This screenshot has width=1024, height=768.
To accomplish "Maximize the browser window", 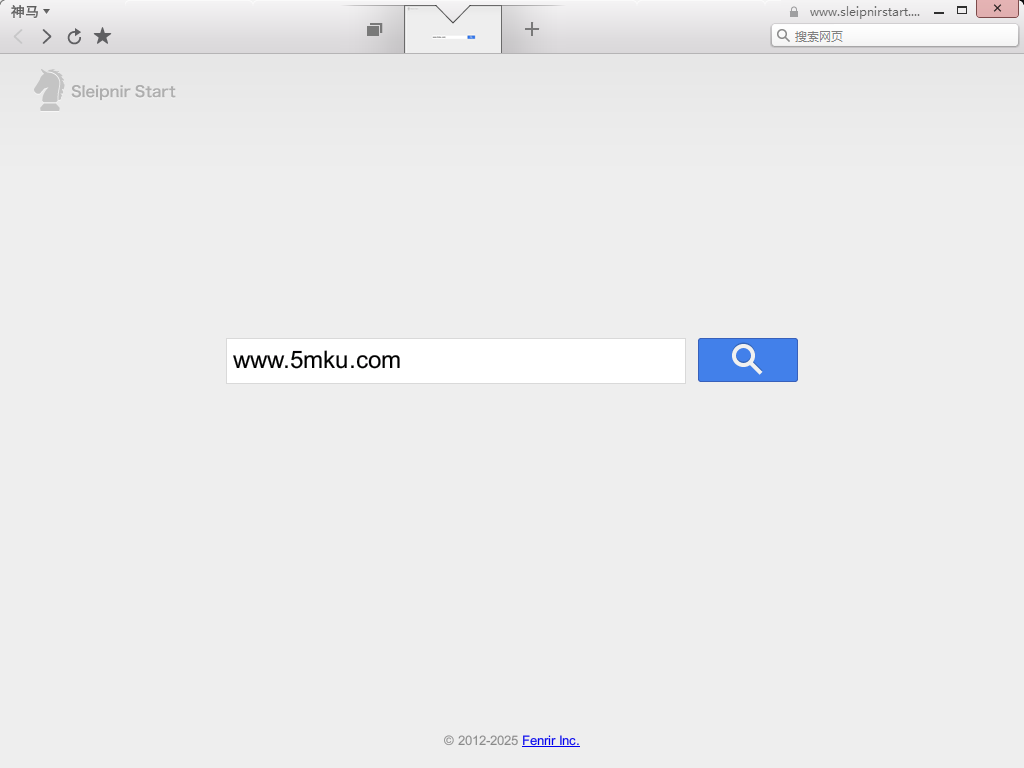I will [962, 10].
